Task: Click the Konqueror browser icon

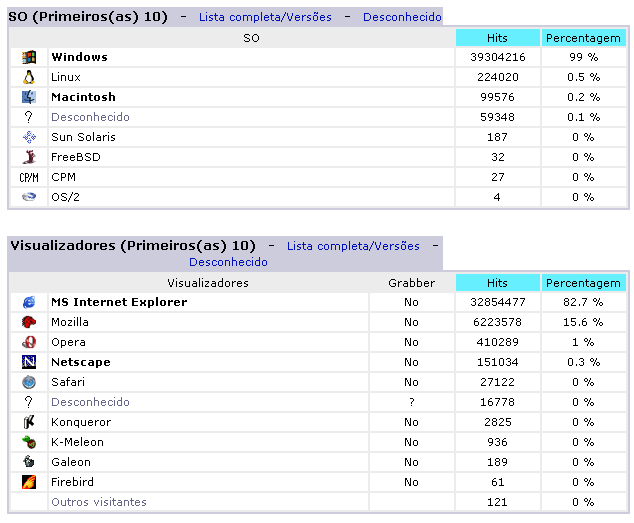Action: 29,422
